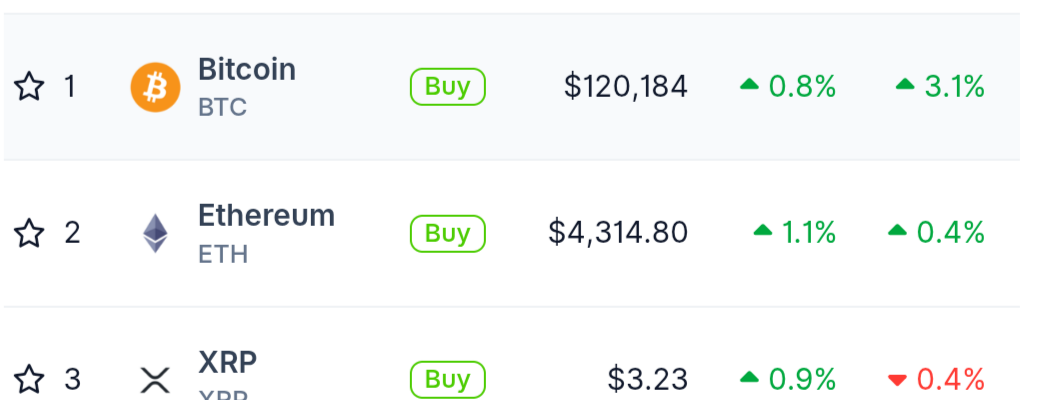Click the XRP price $3.23
The height and width of the screenshot is (400, 1052).
pyautogui.click(x=647, y=380)
